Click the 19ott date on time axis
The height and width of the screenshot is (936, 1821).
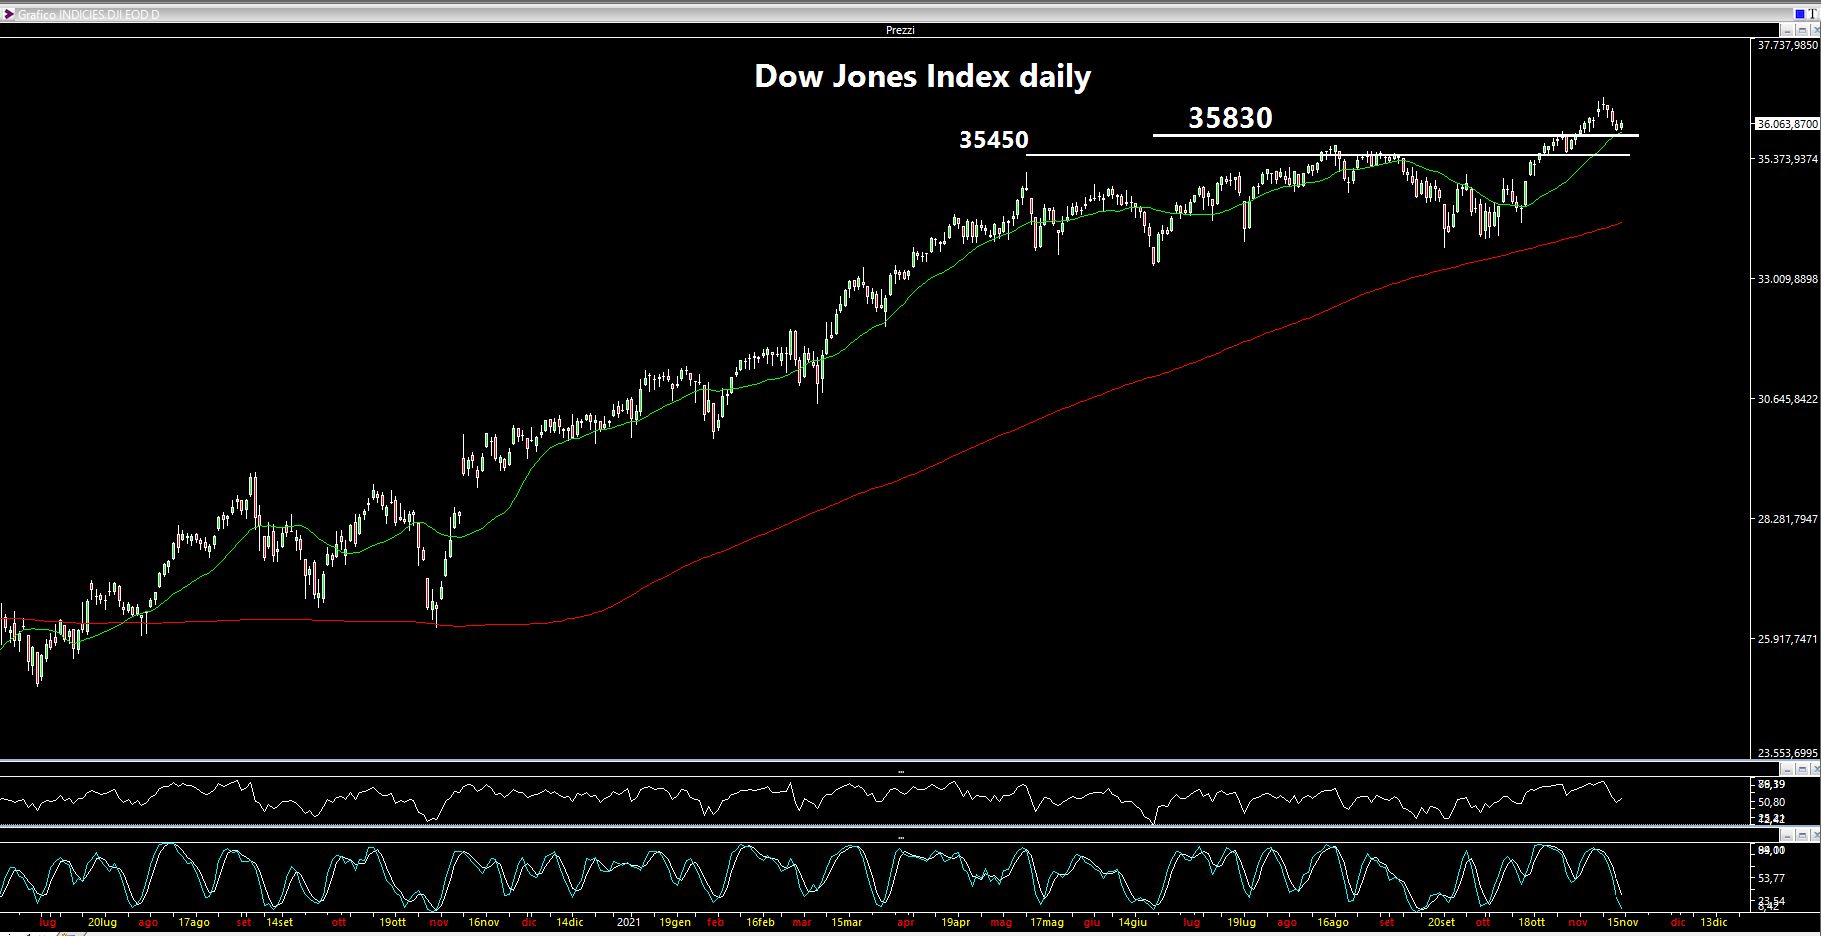pyautogui.click(x=393, y=922)
